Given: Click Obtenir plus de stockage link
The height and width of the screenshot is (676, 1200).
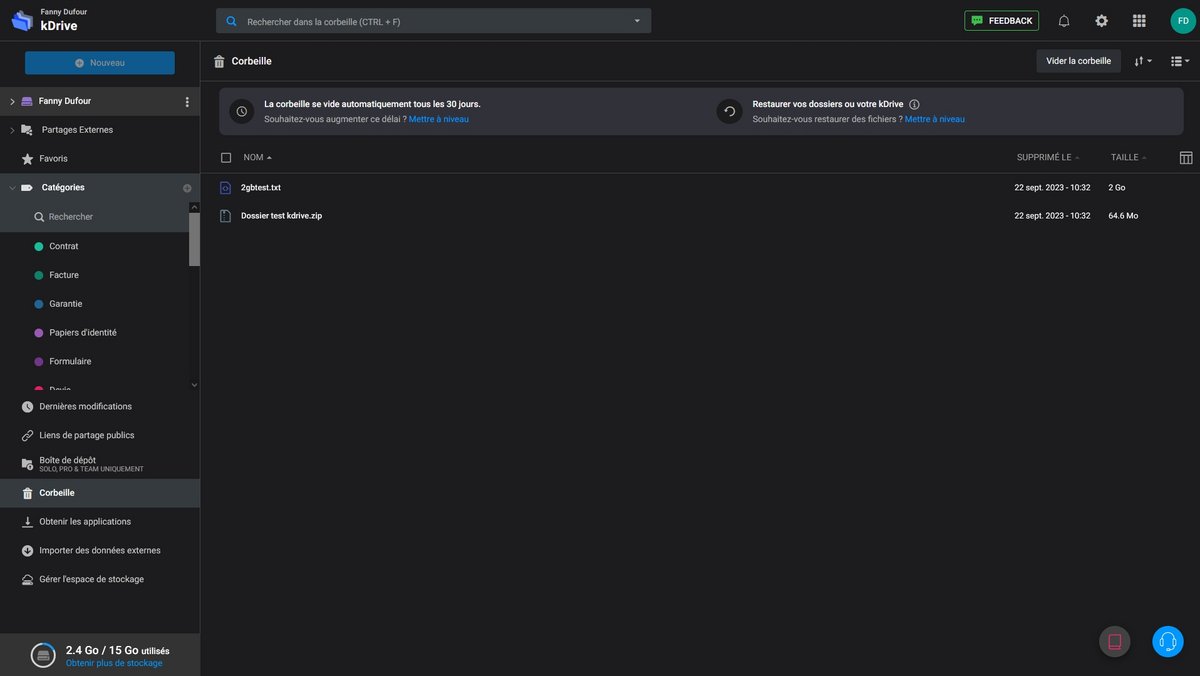Looking at the screenshot, I should pos(114,663).
